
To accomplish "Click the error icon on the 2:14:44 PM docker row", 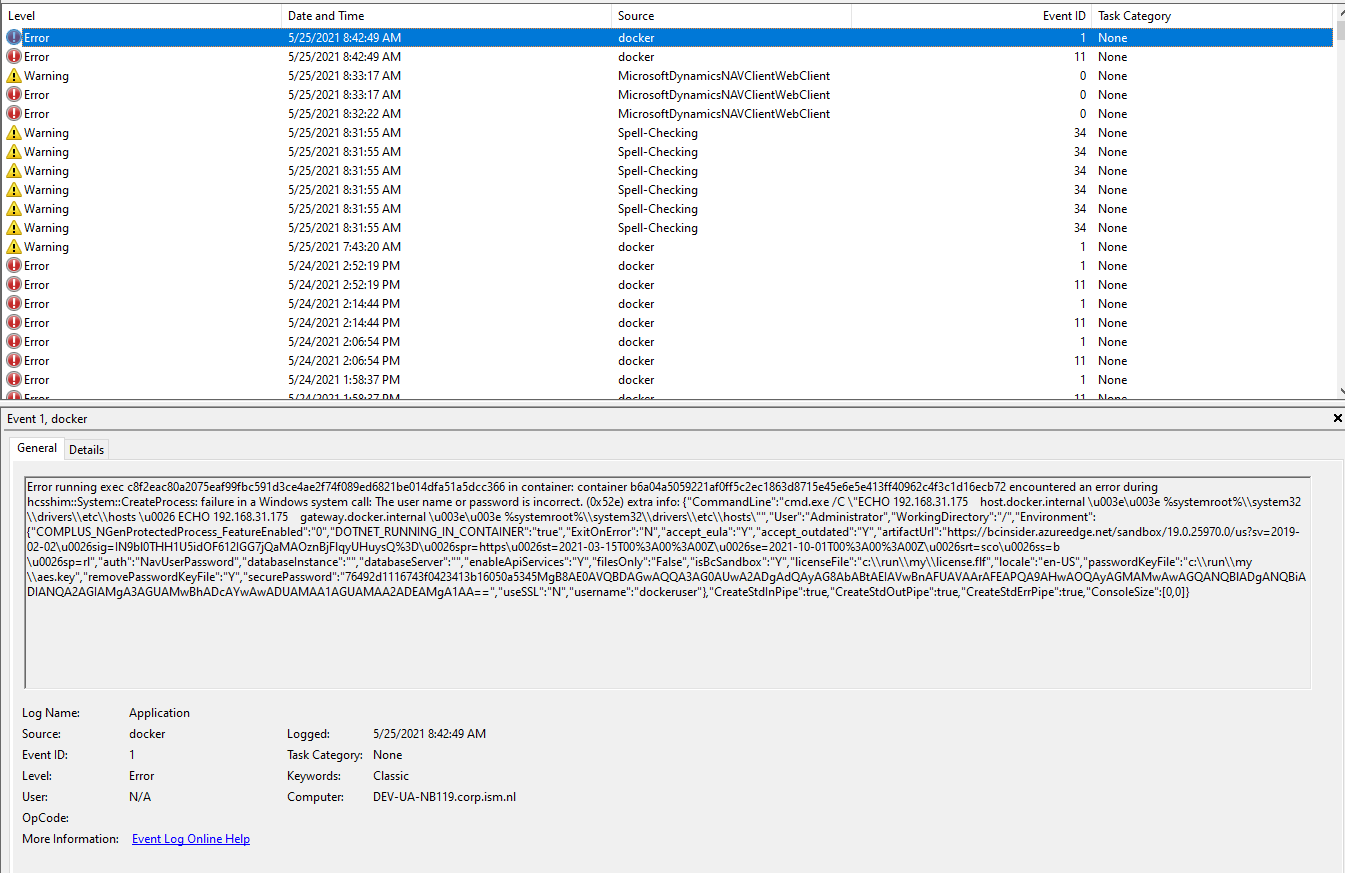I will (13, 303).
